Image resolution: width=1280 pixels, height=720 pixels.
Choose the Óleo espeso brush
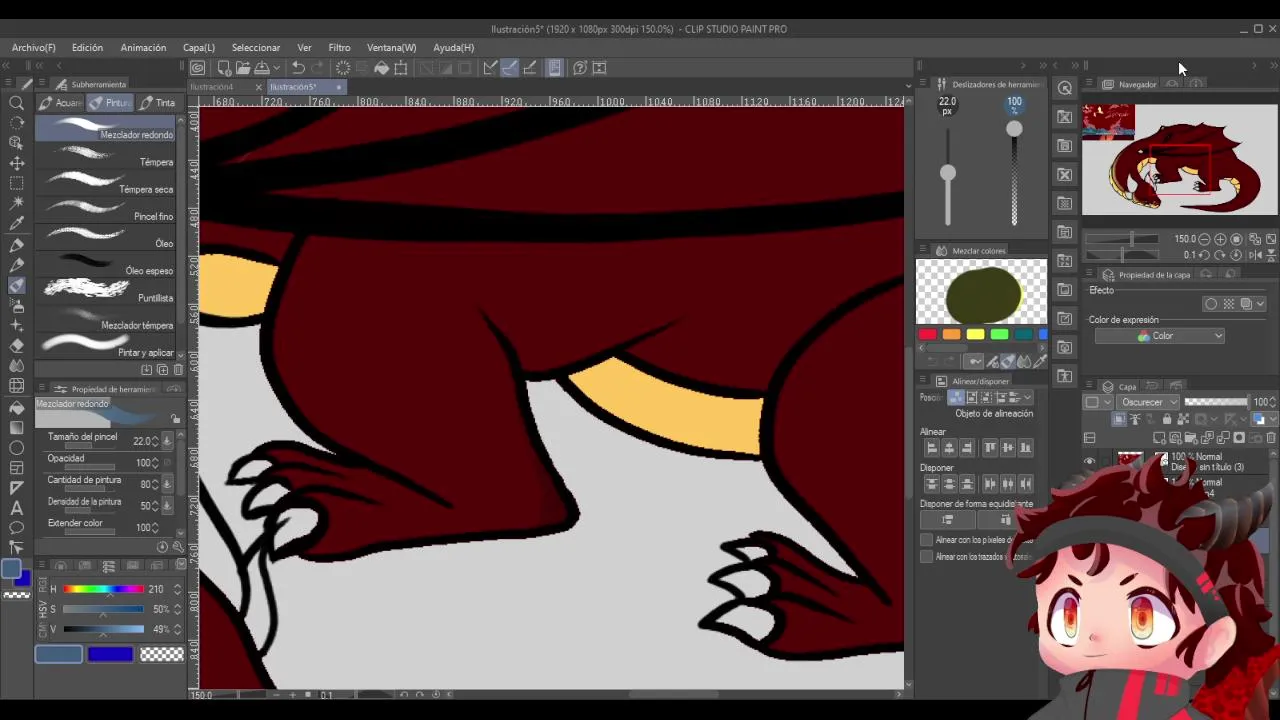pos(106,266)
